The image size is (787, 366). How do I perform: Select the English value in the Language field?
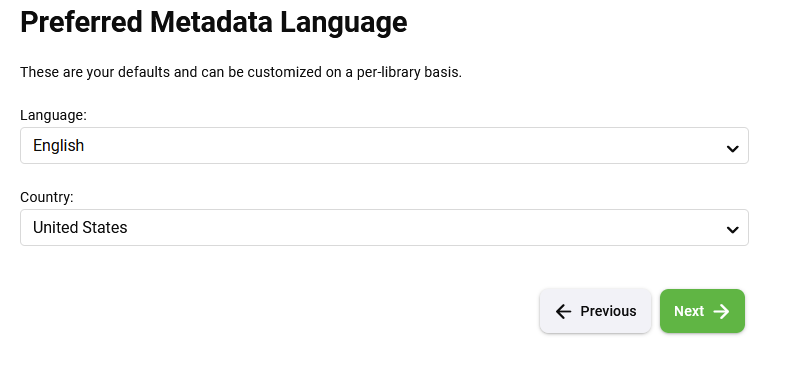click(58, 146)
